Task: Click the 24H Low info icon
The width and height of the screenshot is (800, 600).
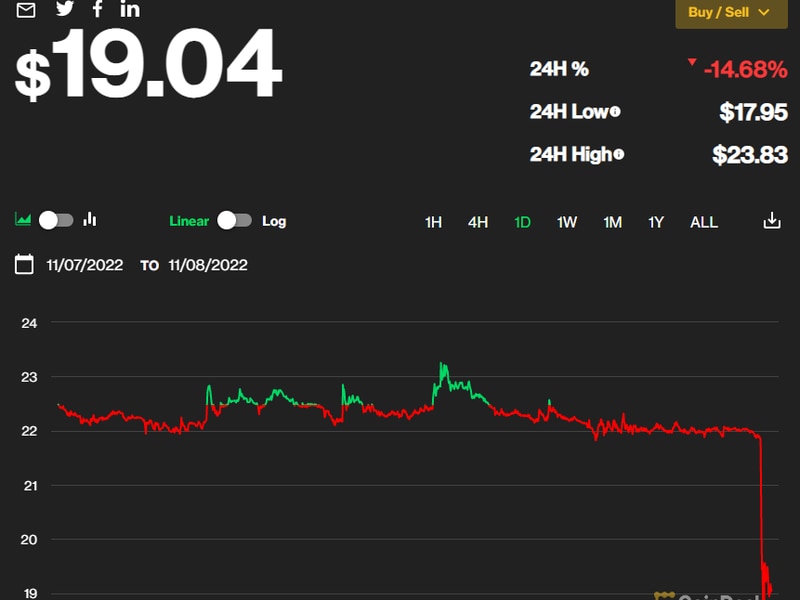Action: [x=615, y=112]
